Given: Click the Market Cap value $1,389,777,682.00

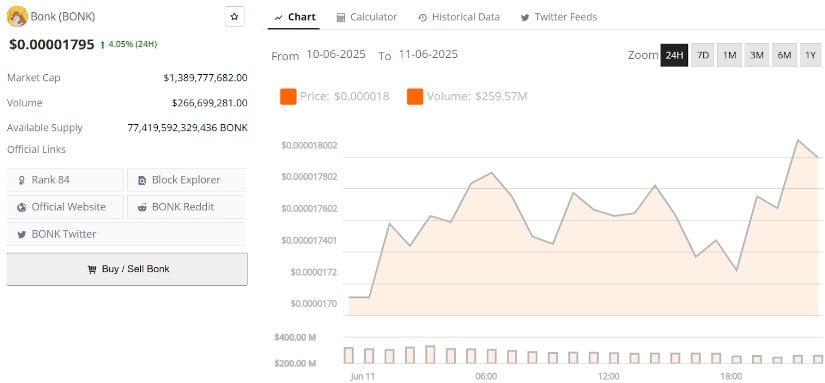Looking at the screenshot, I should tap(205, 78).
